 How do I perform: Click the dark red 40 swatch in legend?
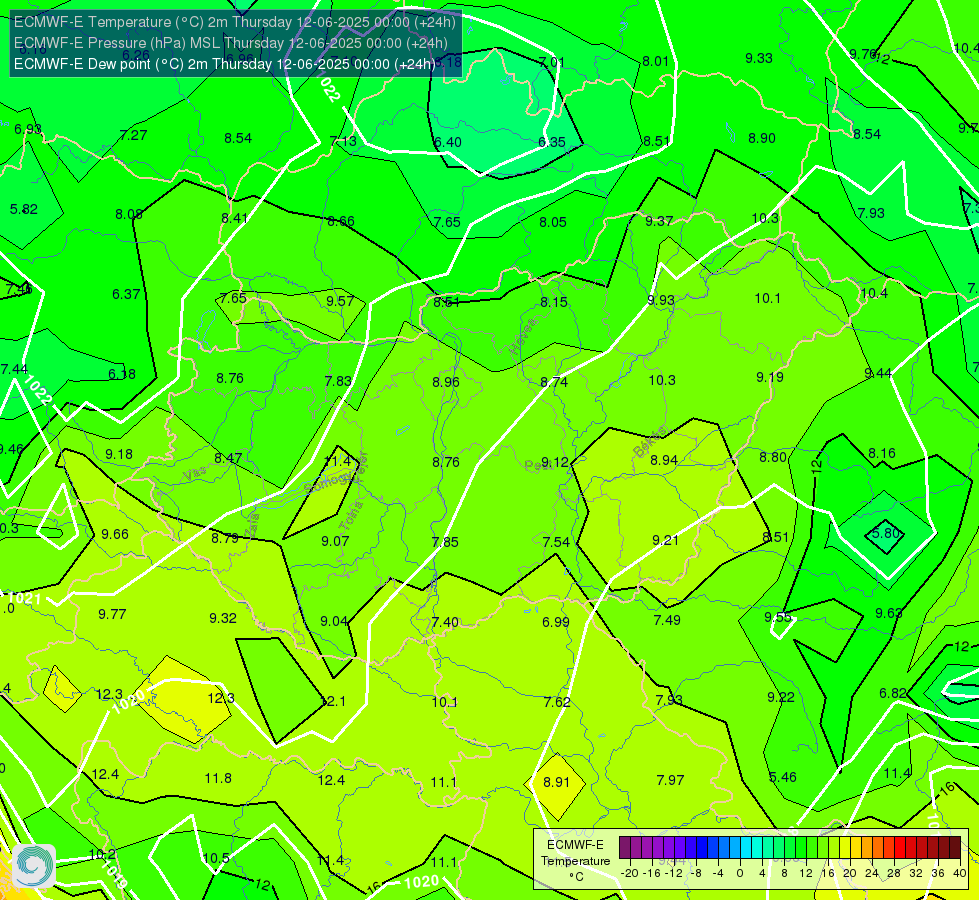pos(955,848)
